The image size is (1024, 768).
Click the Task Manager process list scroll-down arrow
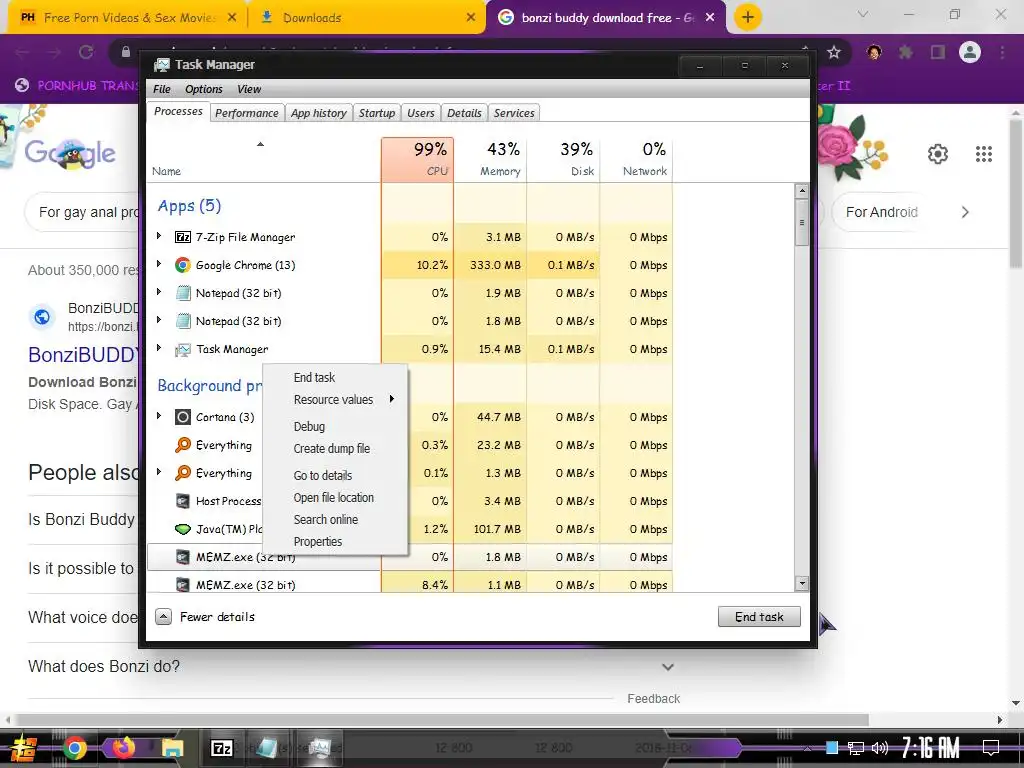pos(802,584)
